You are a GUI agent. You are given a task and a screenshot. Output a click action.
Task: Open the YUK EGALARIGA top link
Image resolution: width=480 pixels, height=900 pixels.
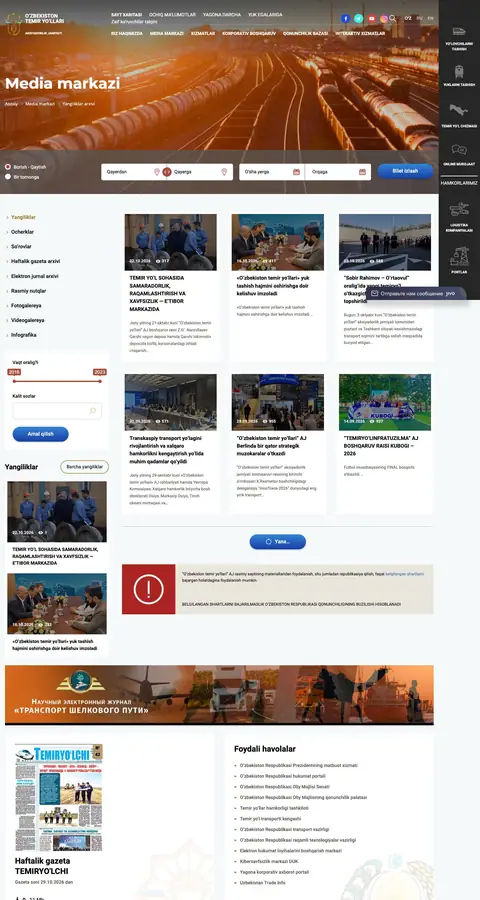click(265, 15)
